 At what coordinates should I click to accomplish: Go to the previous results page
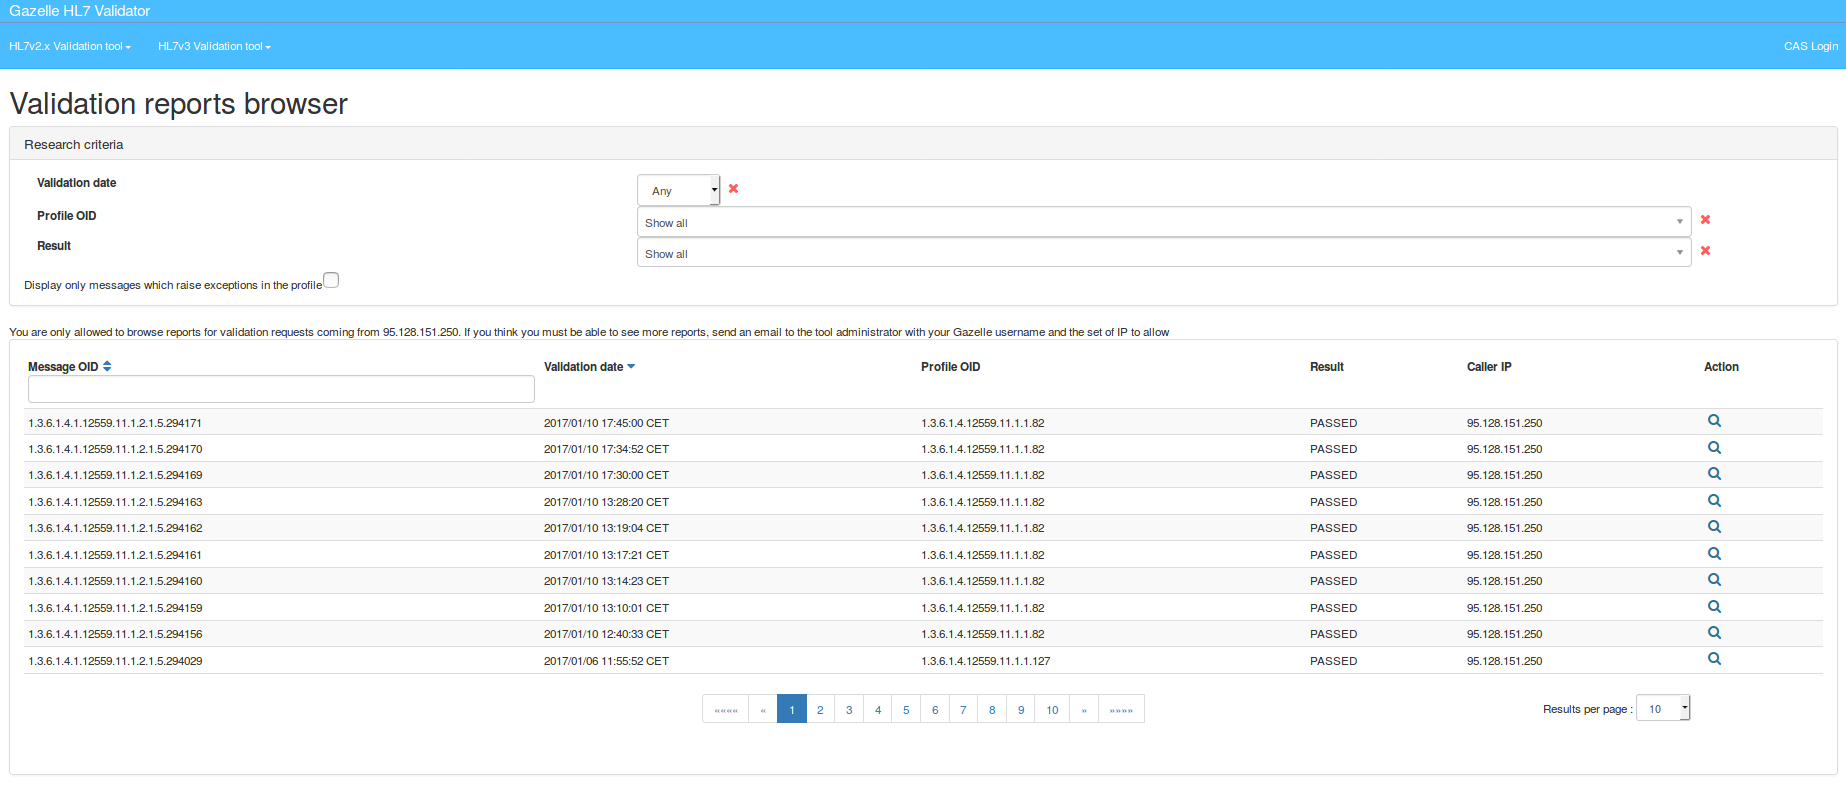pos(763,709)
